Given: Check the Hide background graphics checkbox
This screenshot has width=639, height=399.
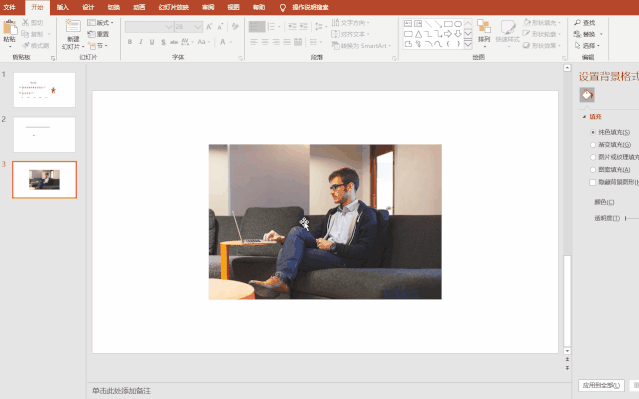Looking at the screenshot, I should 593,182.
